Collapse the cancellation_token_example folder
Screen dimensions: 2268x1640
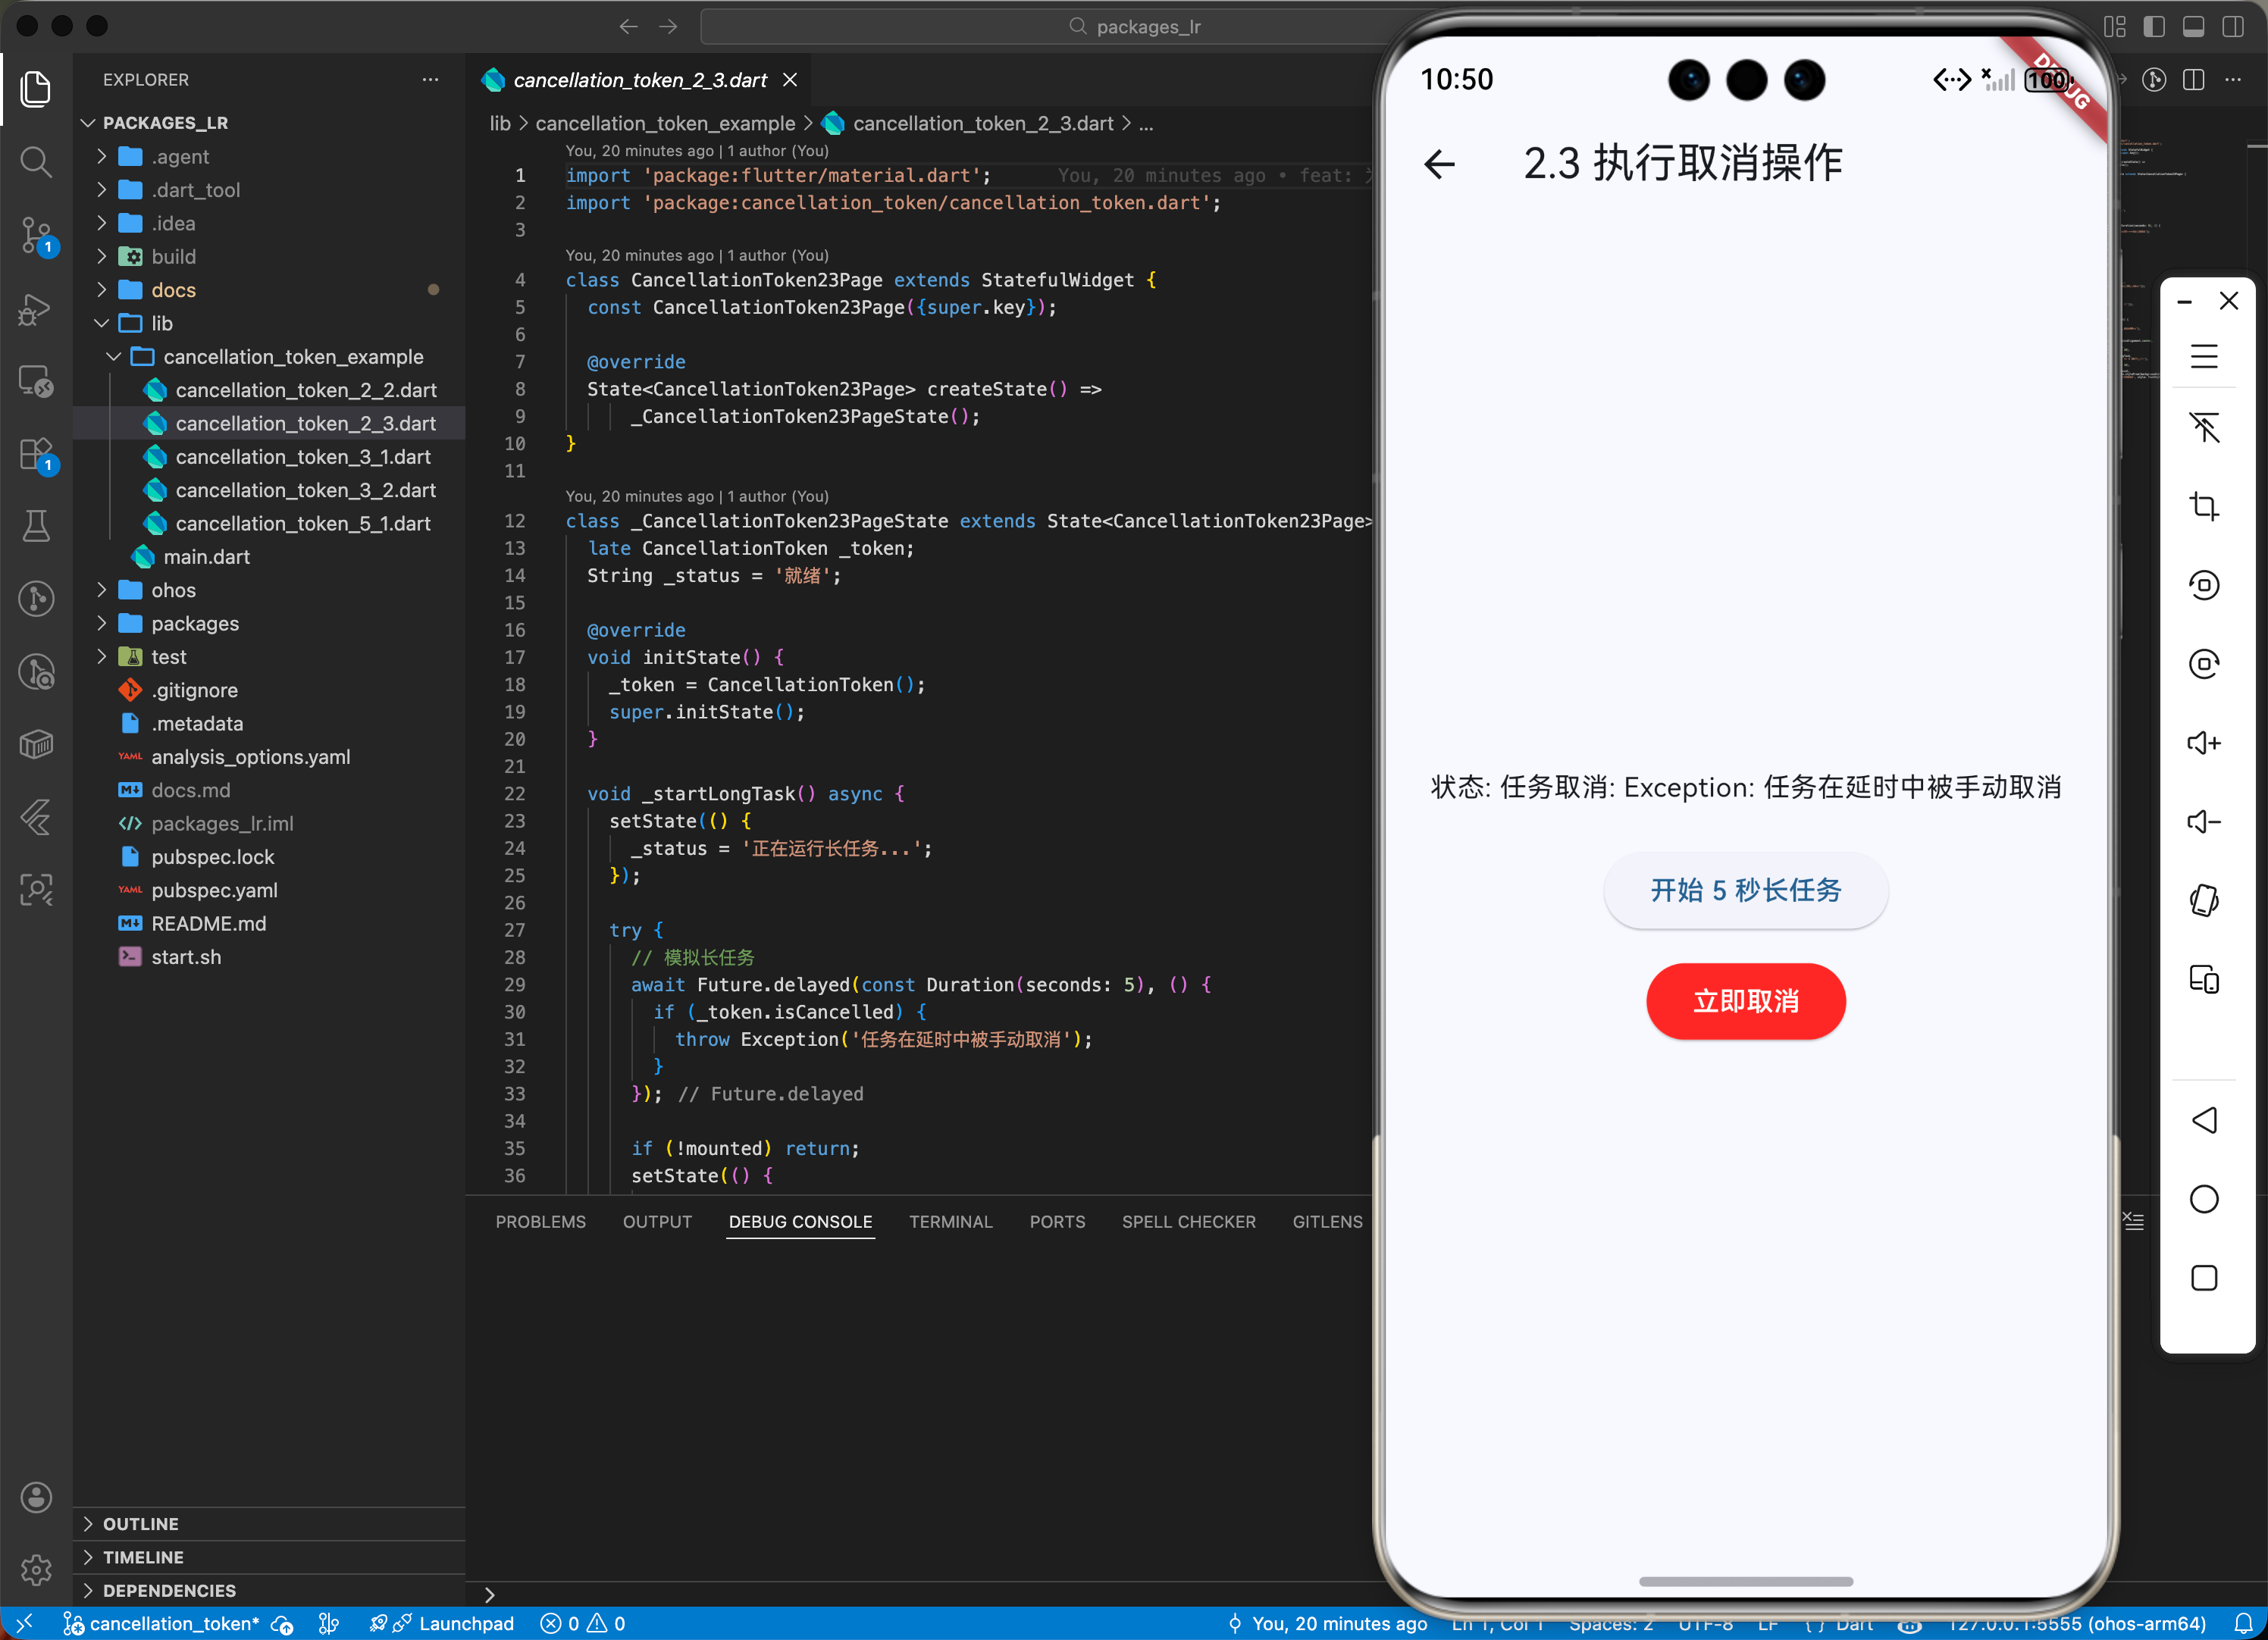coord(293,357)
